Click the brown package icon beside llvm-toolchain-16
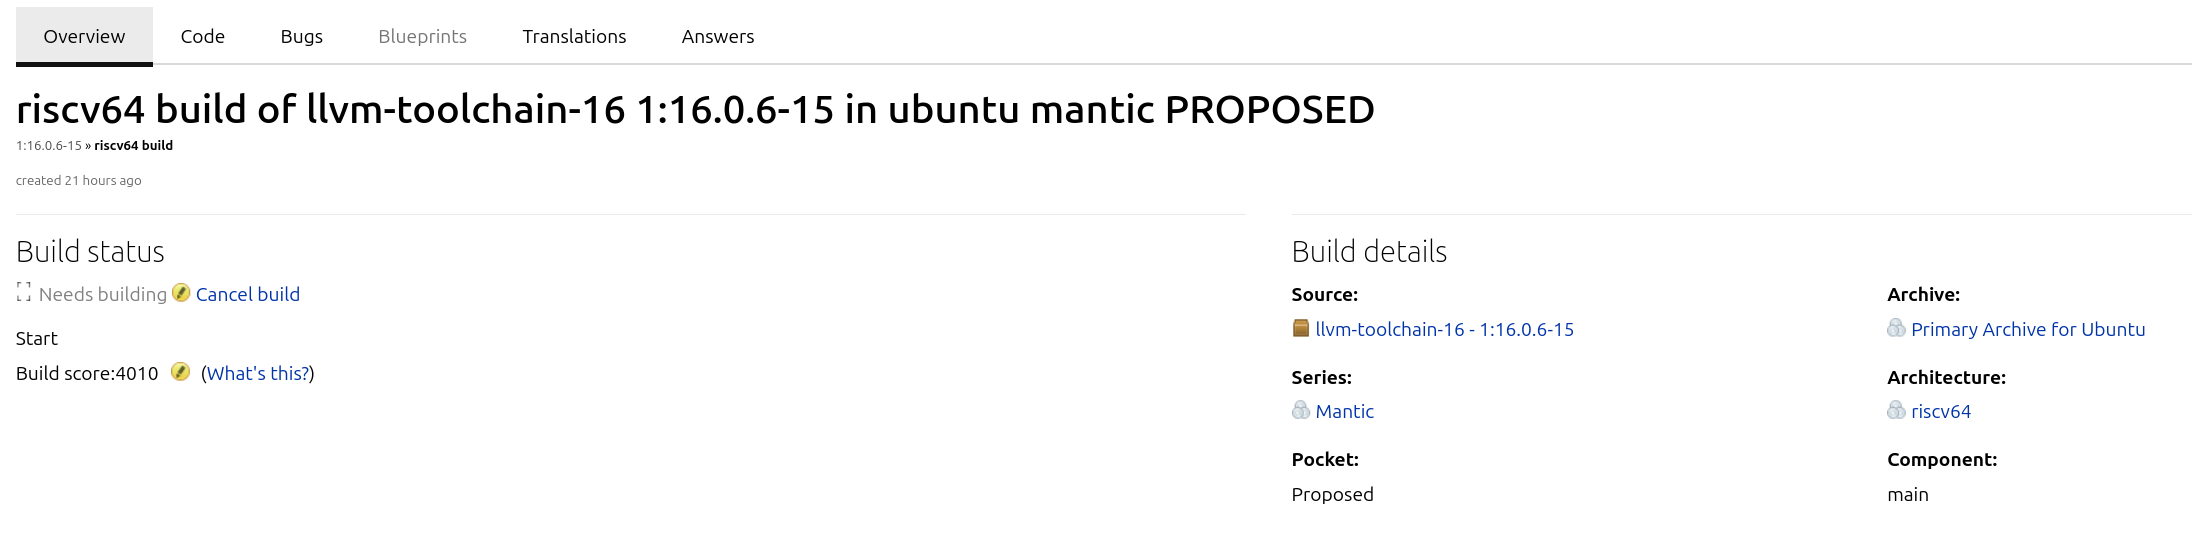This screenshot has height=550, width=2192. [1300, 328]
